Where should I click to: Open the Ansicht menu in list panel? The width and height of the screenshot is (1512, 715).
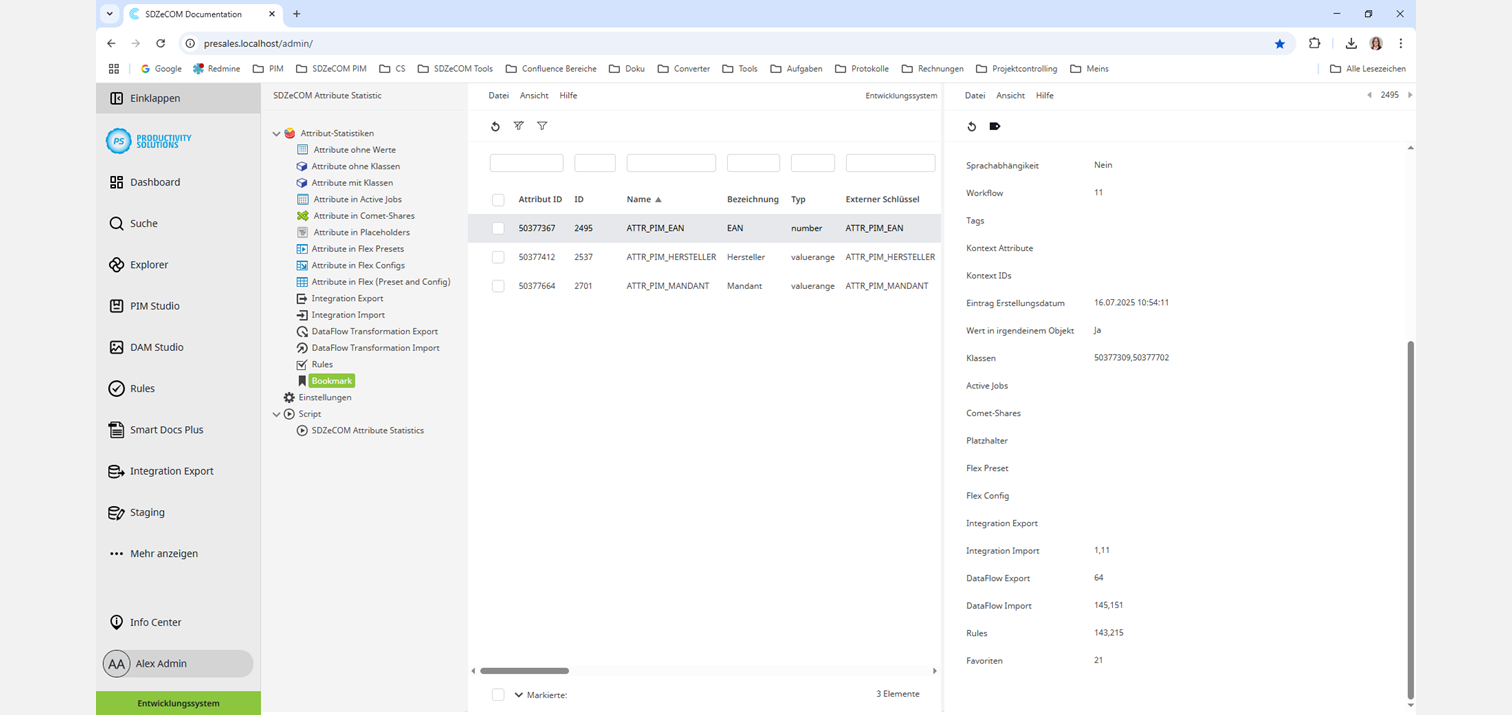[x=534, y=96]
